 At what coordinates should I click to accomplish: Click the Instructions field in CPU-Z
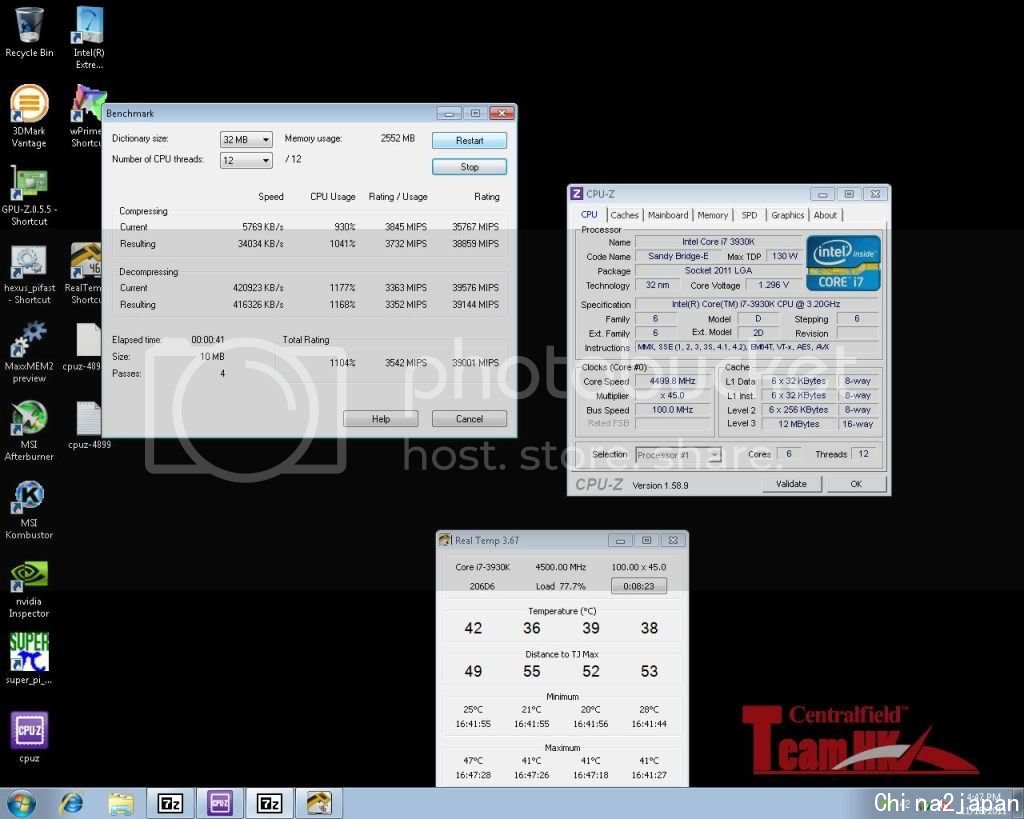pos(758,347)
